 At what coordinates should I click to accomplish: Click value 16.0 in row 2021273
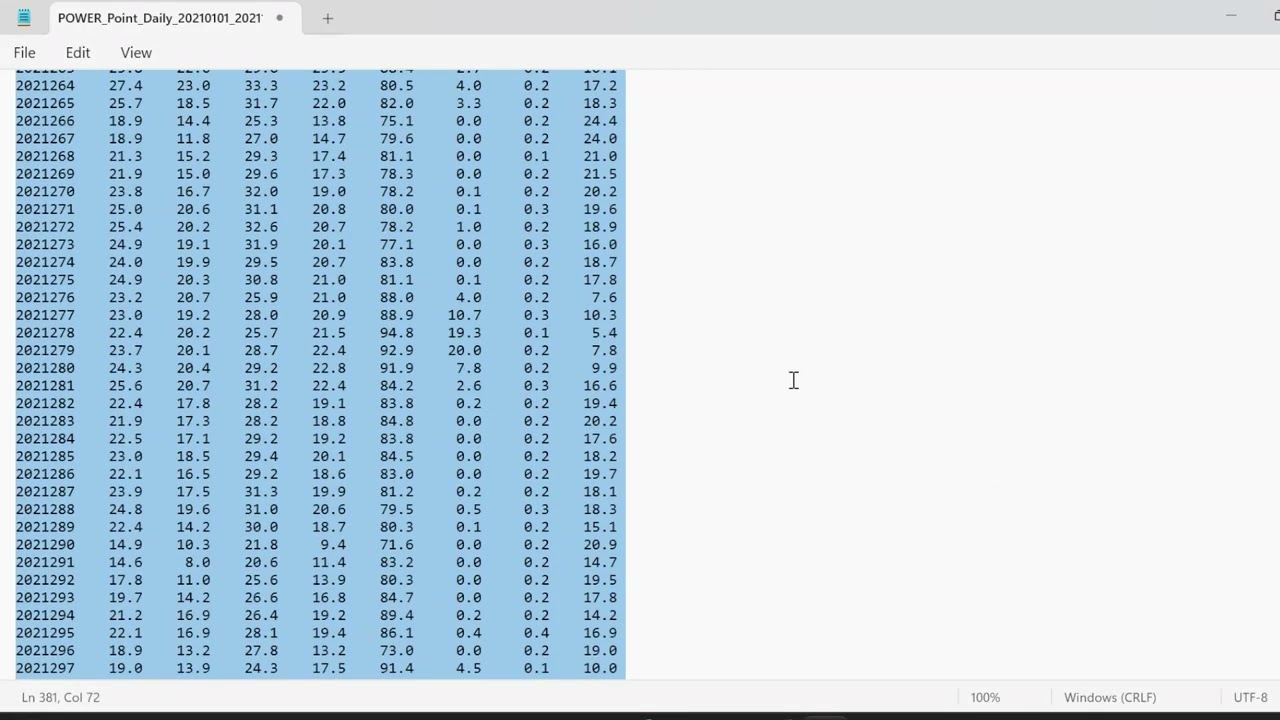tap(600, 244)
